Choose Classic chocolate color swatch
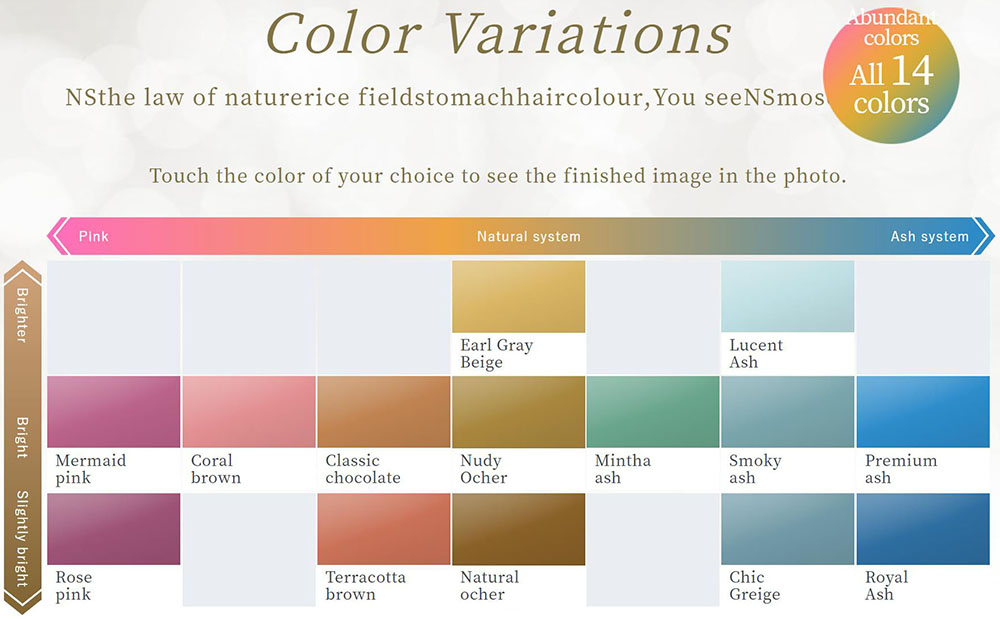This screenshot has height=619, width=1000. pos(383,412)
